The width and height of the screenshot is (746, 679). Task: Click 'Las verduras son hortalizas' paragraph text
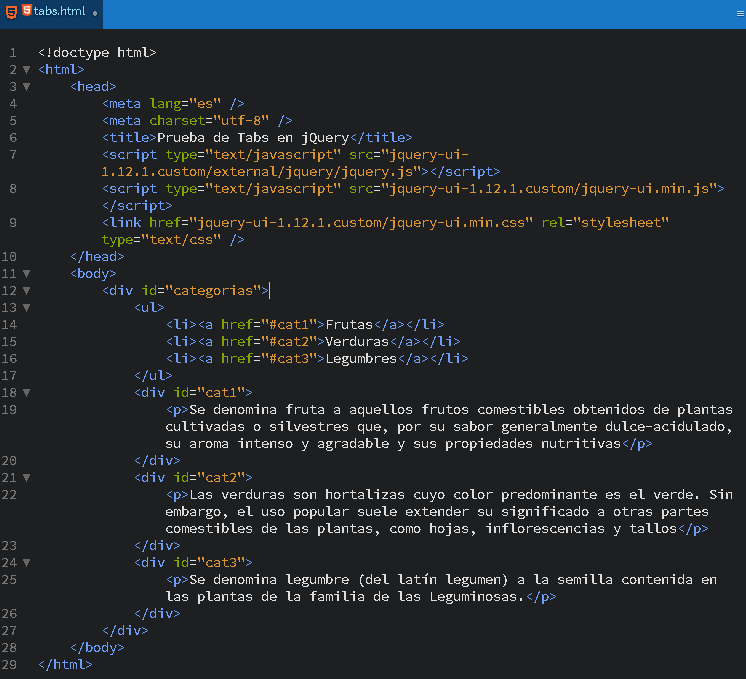point(297,495)
